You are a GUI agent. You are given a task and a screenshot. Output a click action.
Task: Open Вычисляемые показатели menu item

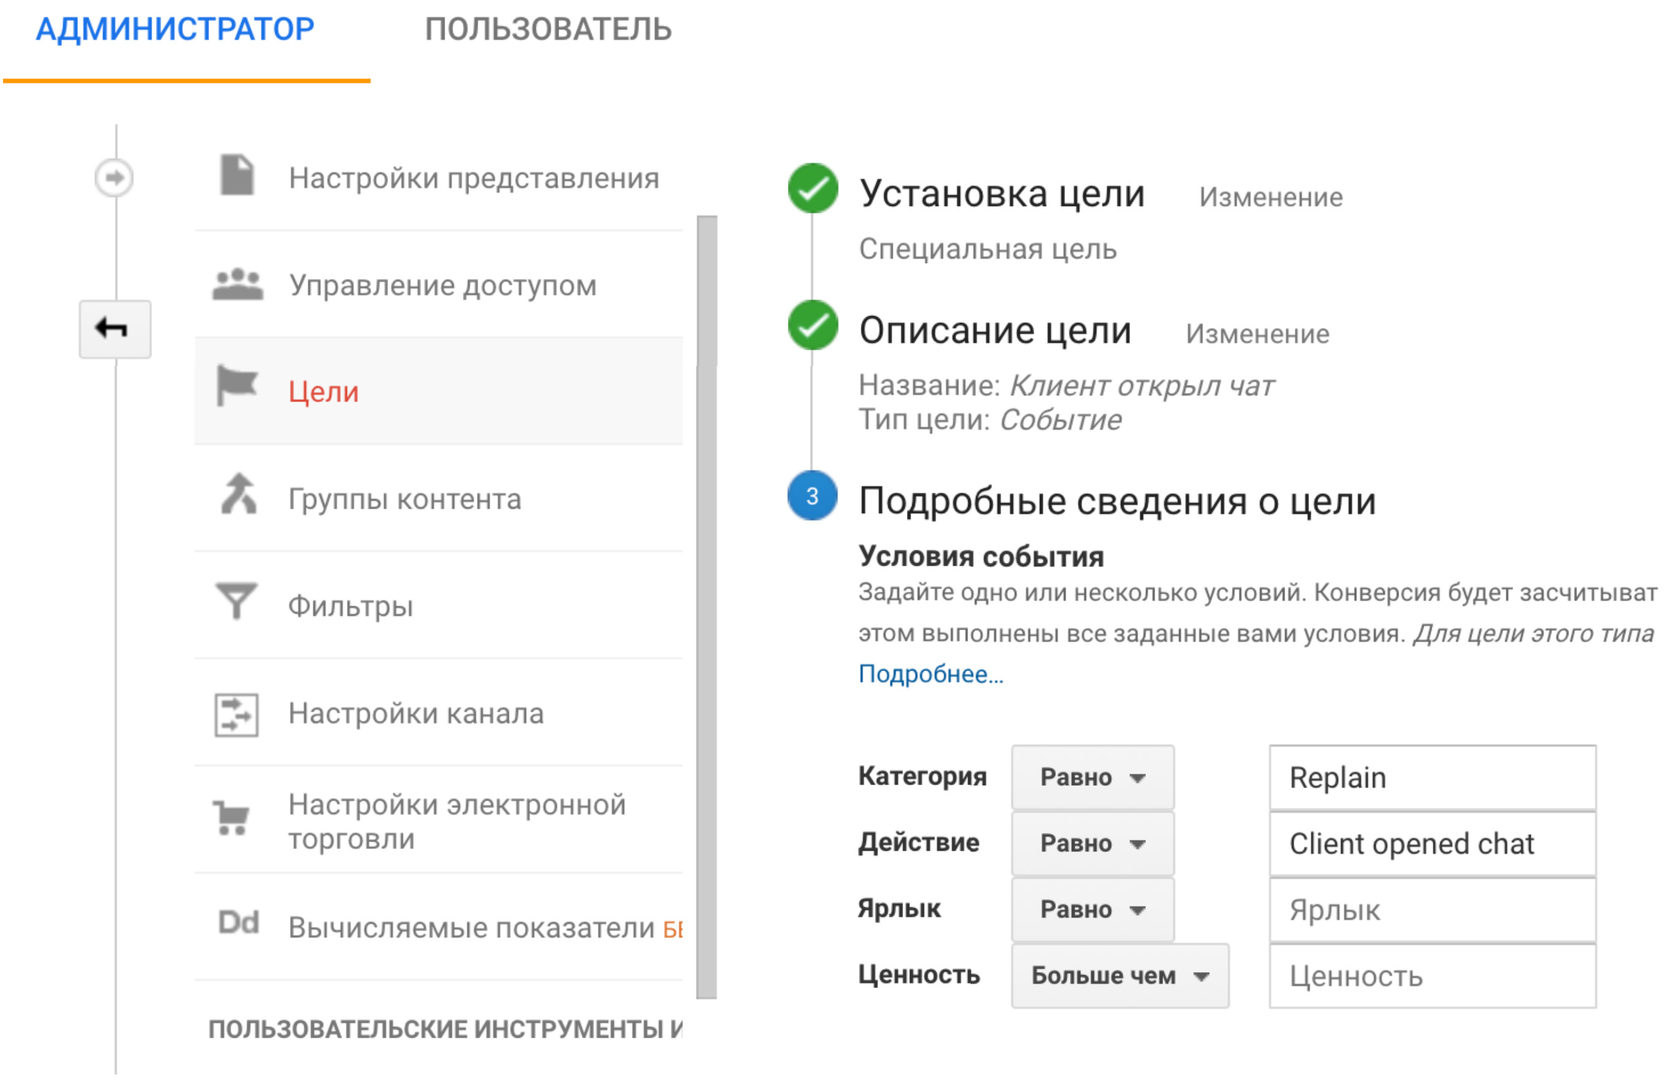coord(439,927)
